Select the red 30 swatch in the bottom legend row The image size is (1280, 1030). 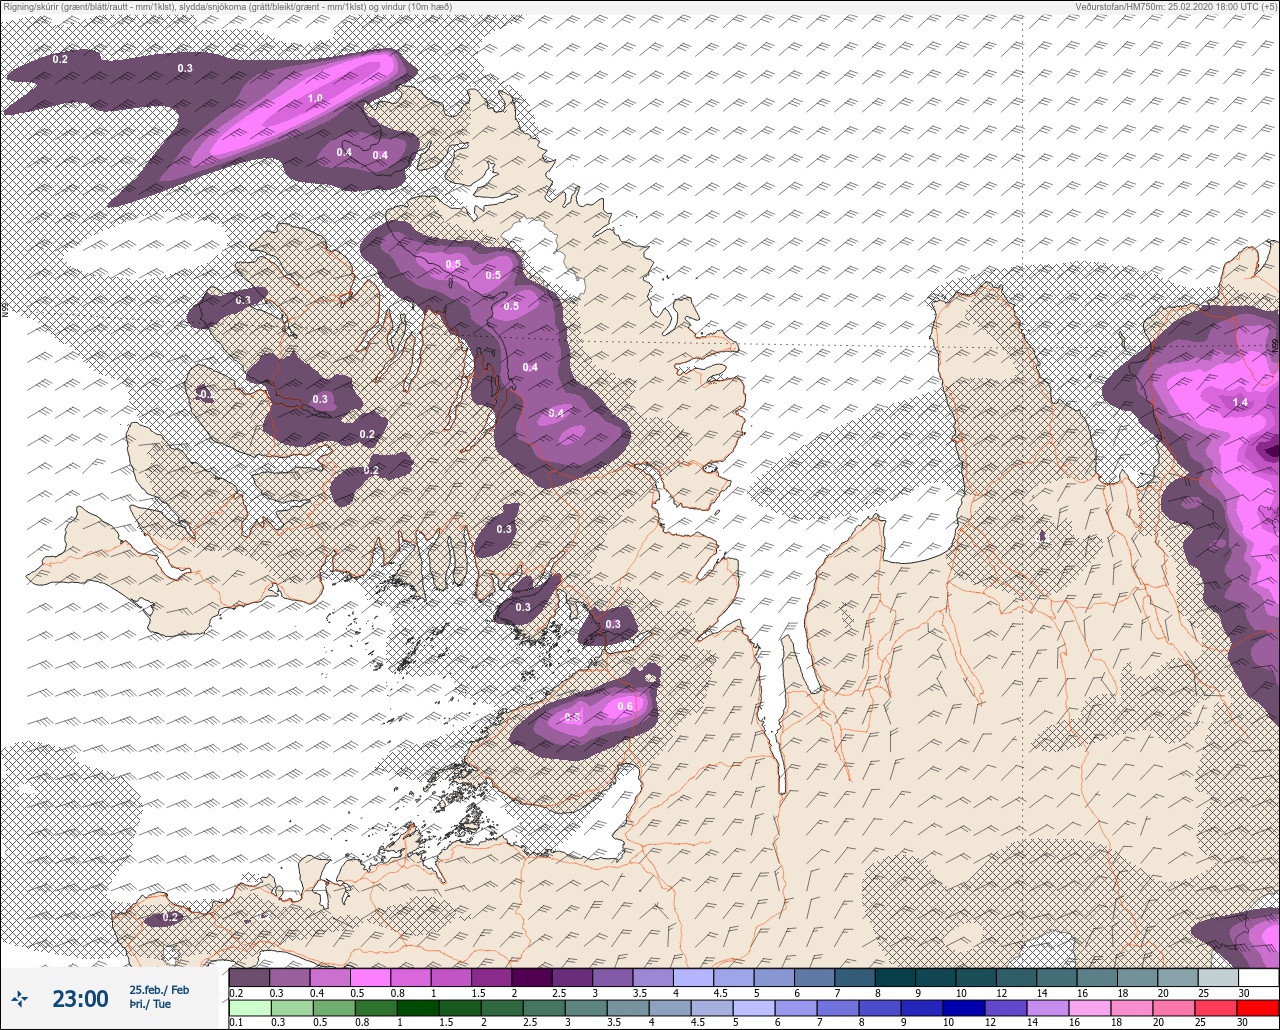1258,1008
